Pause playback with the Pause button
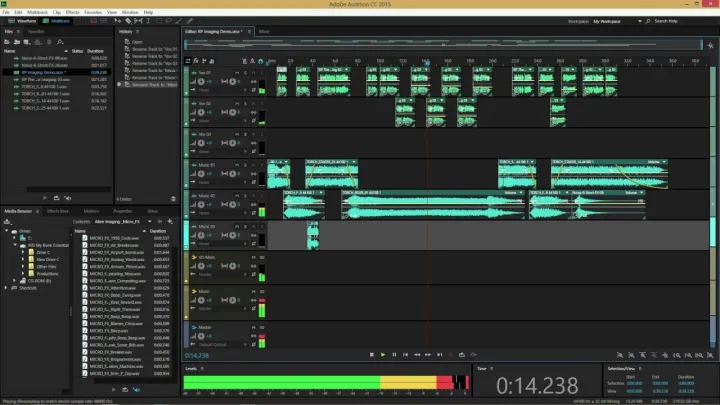 [394, 354]
